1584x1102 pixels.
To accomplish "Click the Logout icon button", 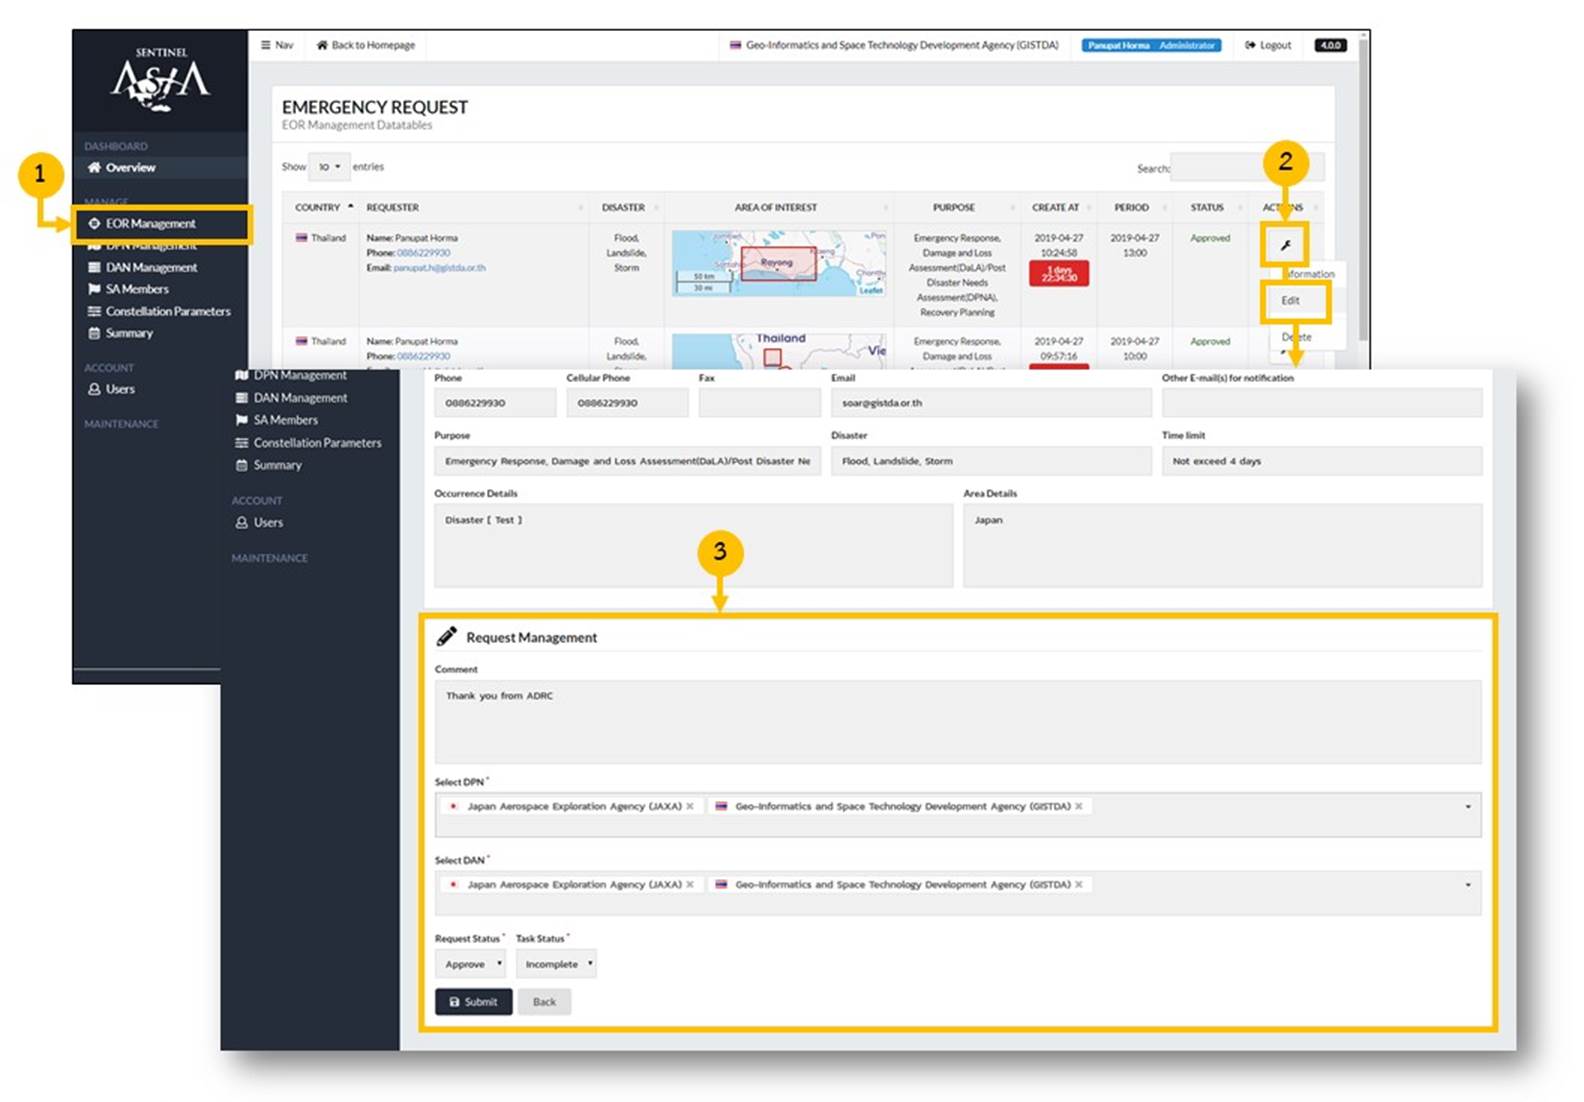I will pos(1267,45).
